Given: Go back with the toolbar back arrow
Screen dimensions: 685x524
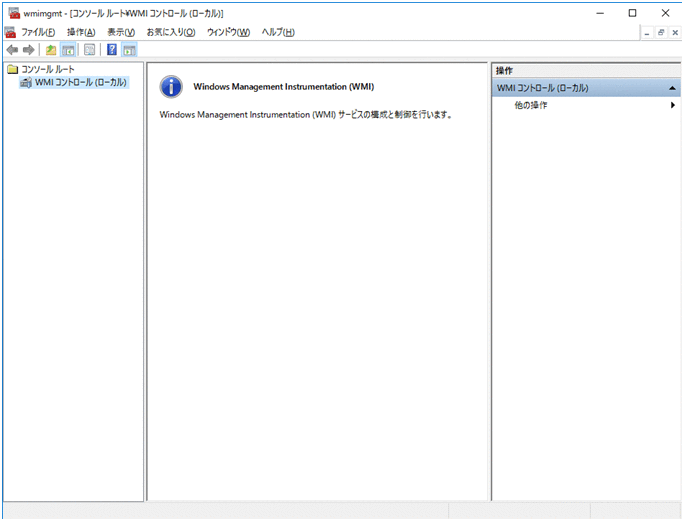Looking at the screenshot, I should pyautogui.click(x=12, y=50).
